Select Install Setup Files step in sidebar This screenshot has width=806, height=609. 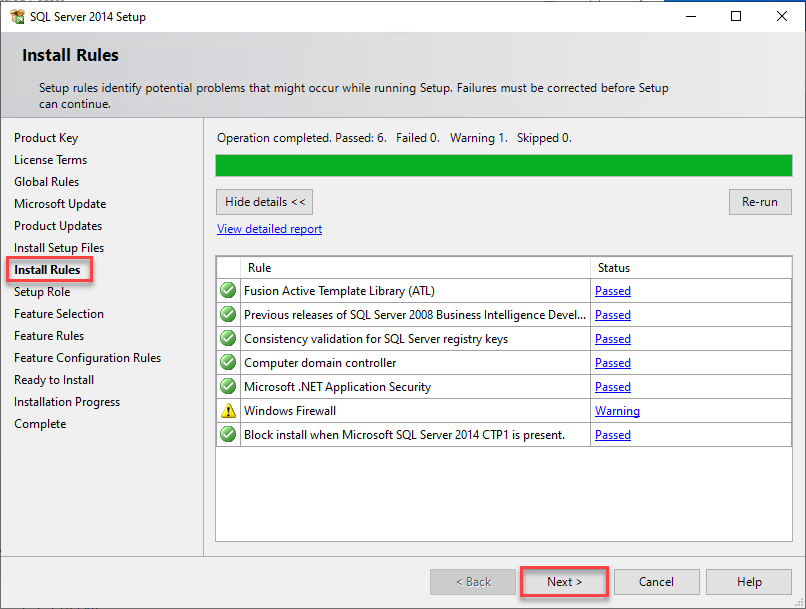pyautogui.click(x=59, y=248)
